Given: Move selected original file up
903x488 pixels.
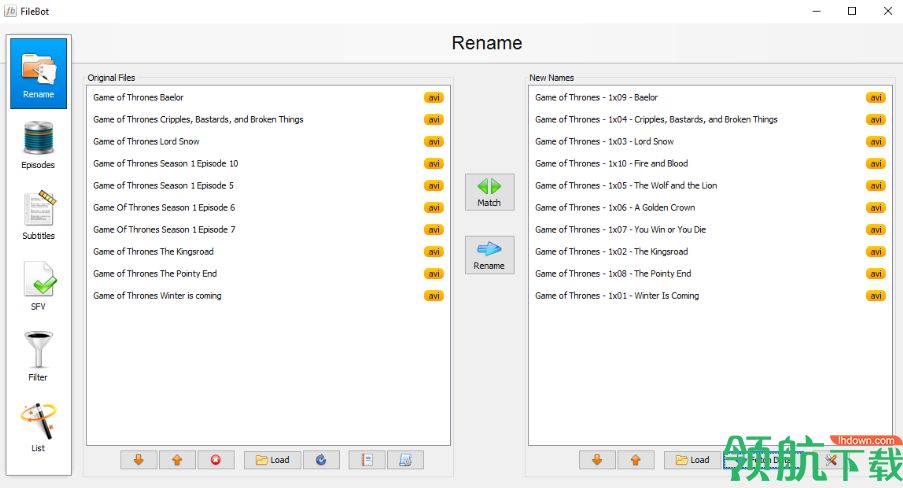Looking at the screenshot, I should point(177,460).
